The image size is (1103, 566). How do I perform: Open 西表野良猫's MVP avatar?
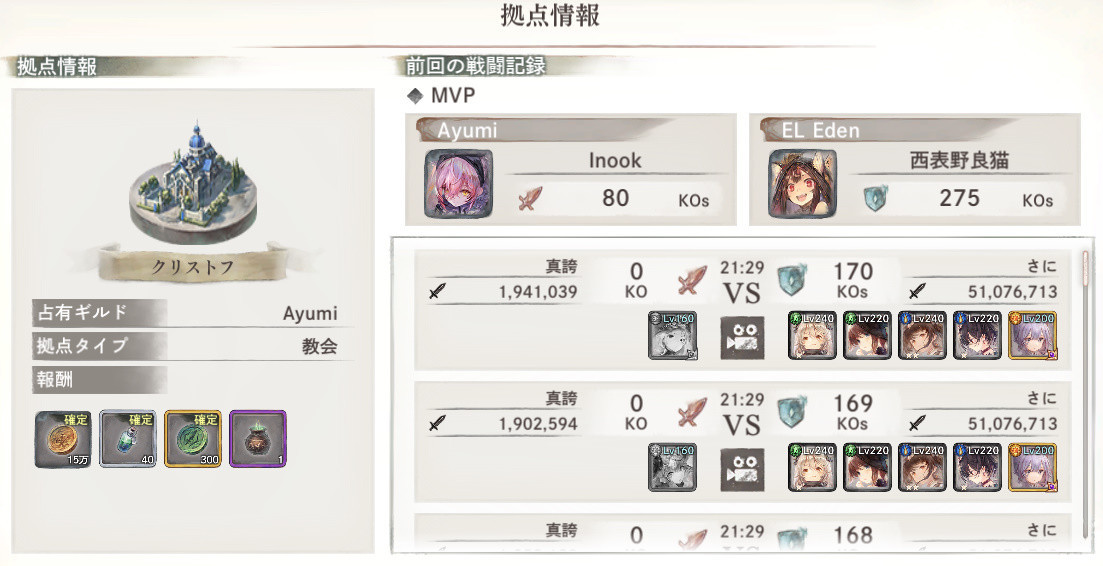(x=803, y=184)
